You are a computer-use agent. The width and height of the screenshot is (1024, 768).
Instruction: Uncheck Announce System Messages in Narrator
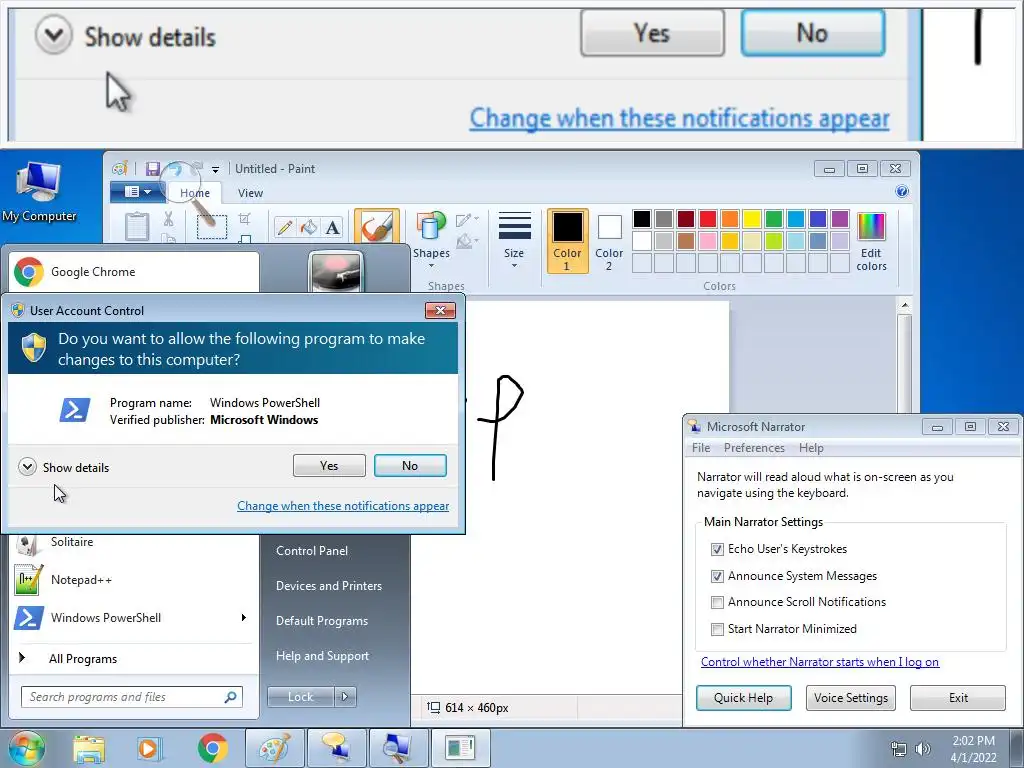click(717, 576)
